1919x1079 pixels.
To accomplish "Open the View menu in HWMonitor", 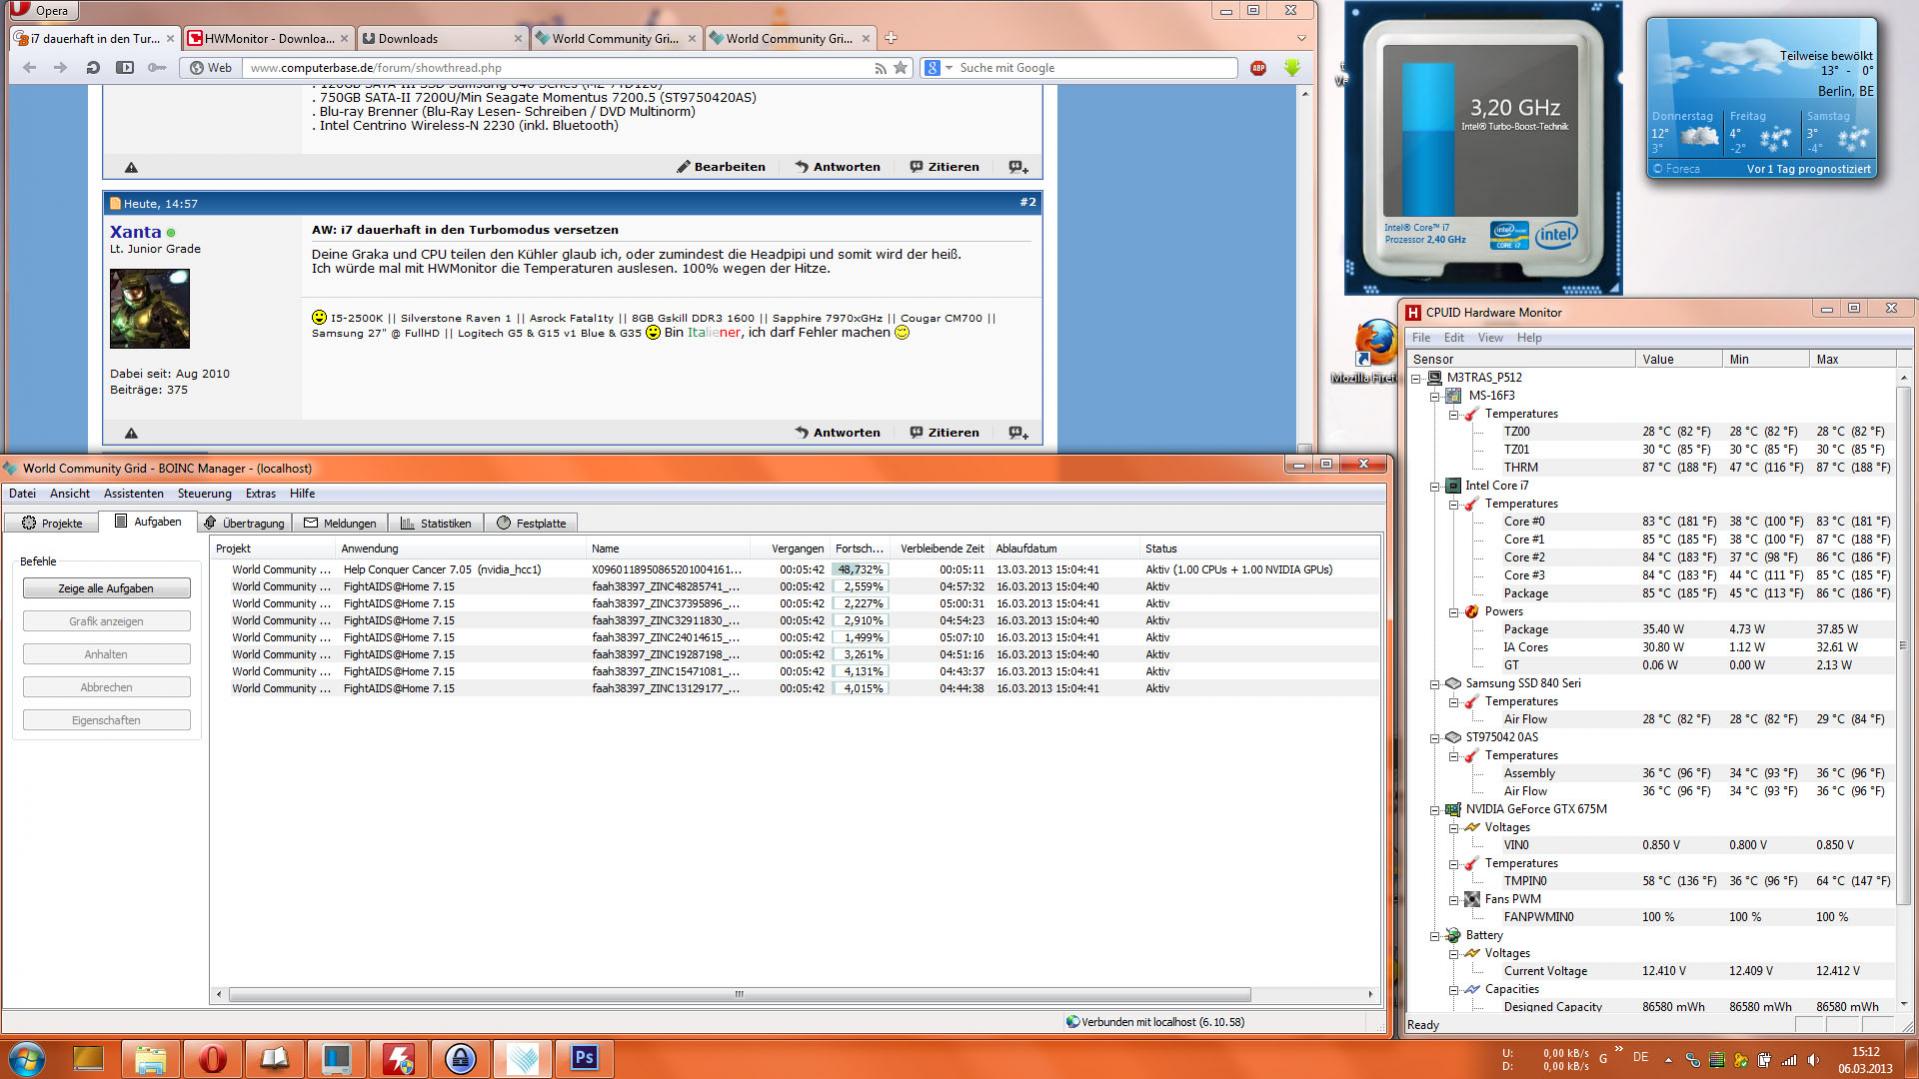I will click(1490, 338).
